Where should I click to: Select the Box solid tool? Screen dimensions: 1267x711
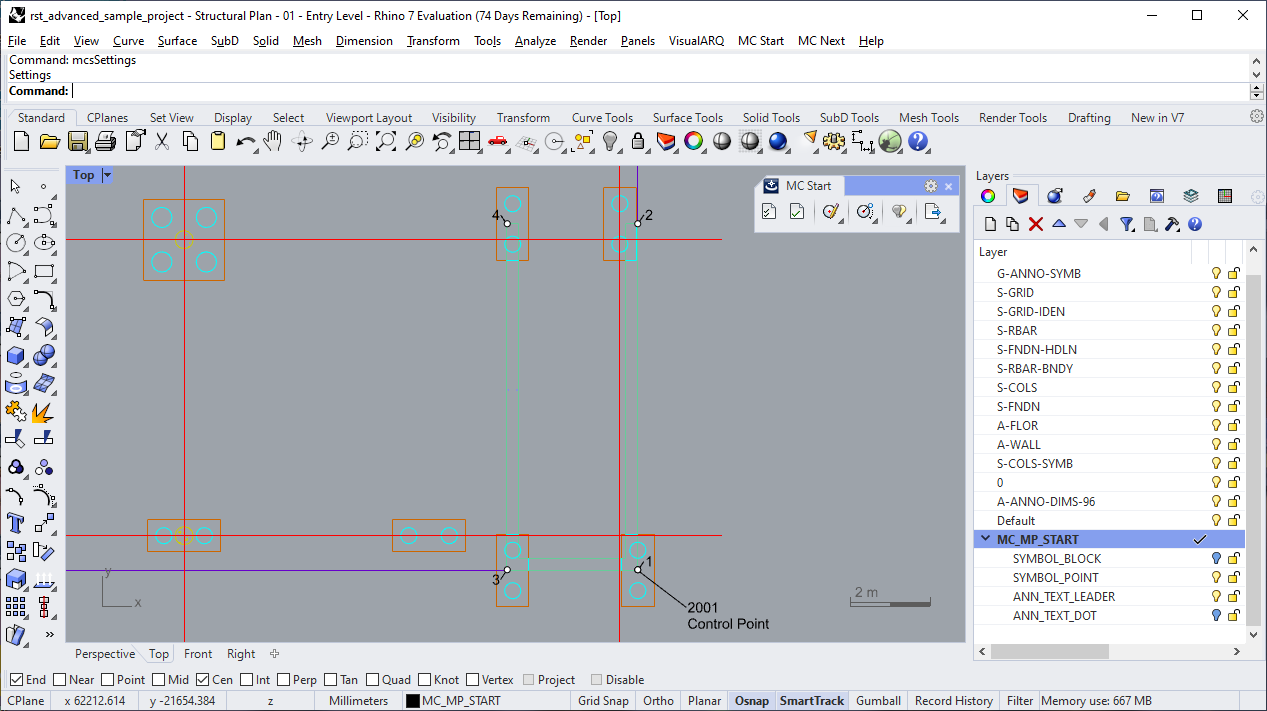[16, 355]
